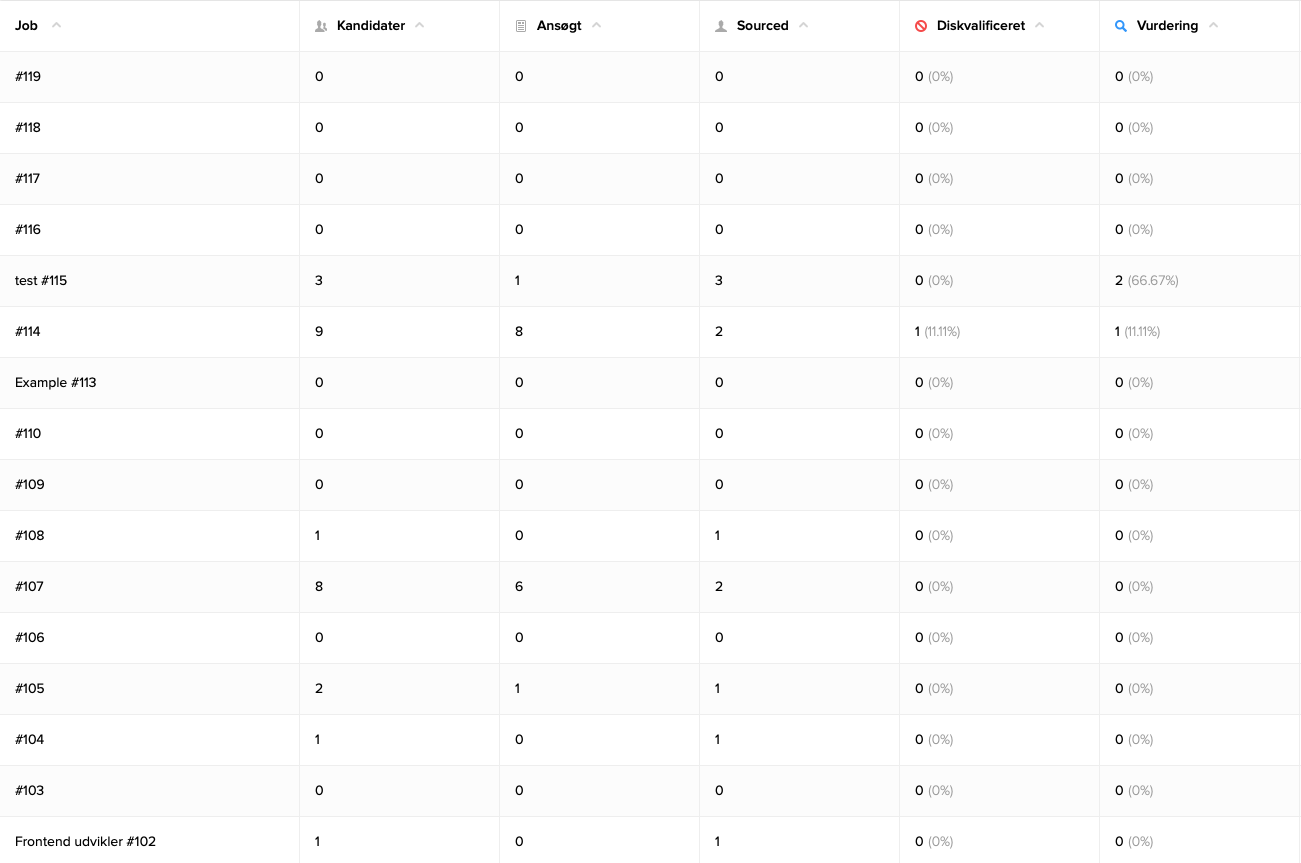Open job #114 row title
Image resolution: width=1301 pixels, height=863 pixels.
[x=28, y=332]
